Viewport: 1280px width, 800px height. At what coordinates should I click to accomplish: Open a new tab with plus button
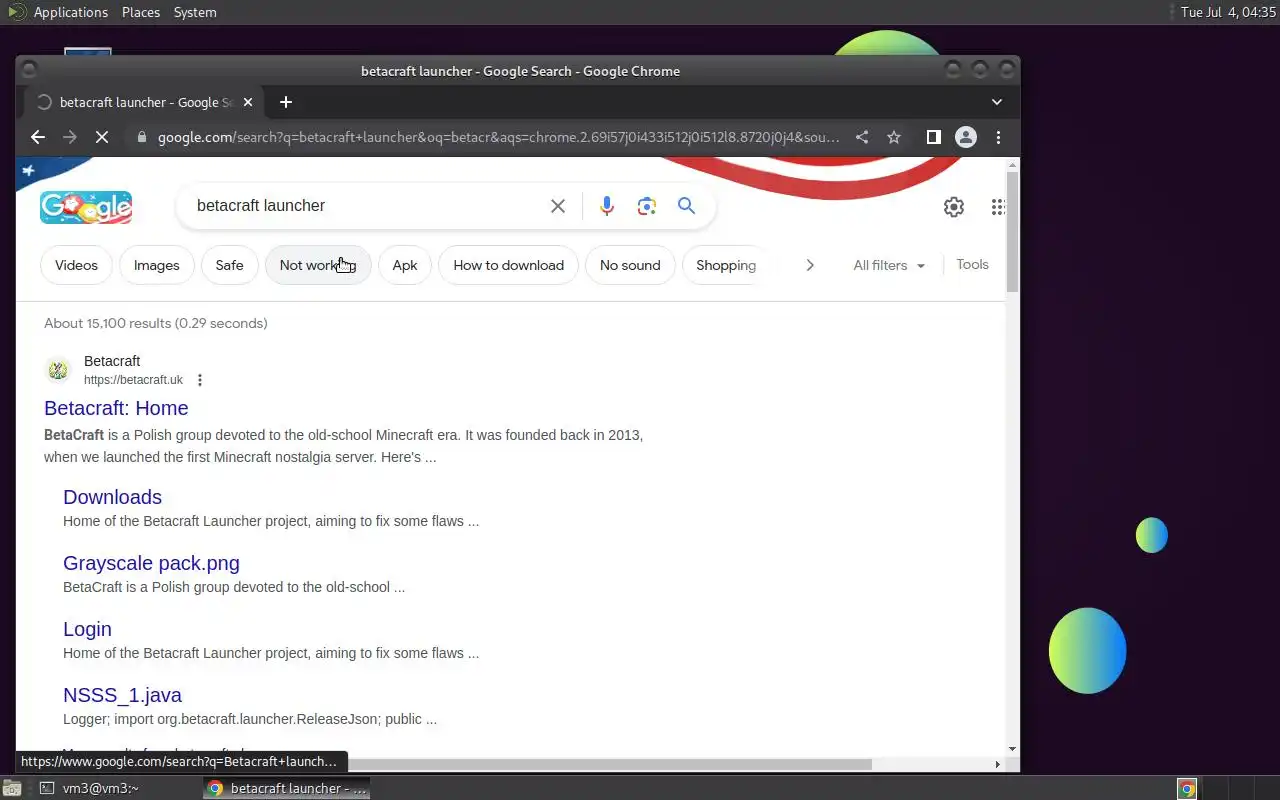(x=286, y=102)
